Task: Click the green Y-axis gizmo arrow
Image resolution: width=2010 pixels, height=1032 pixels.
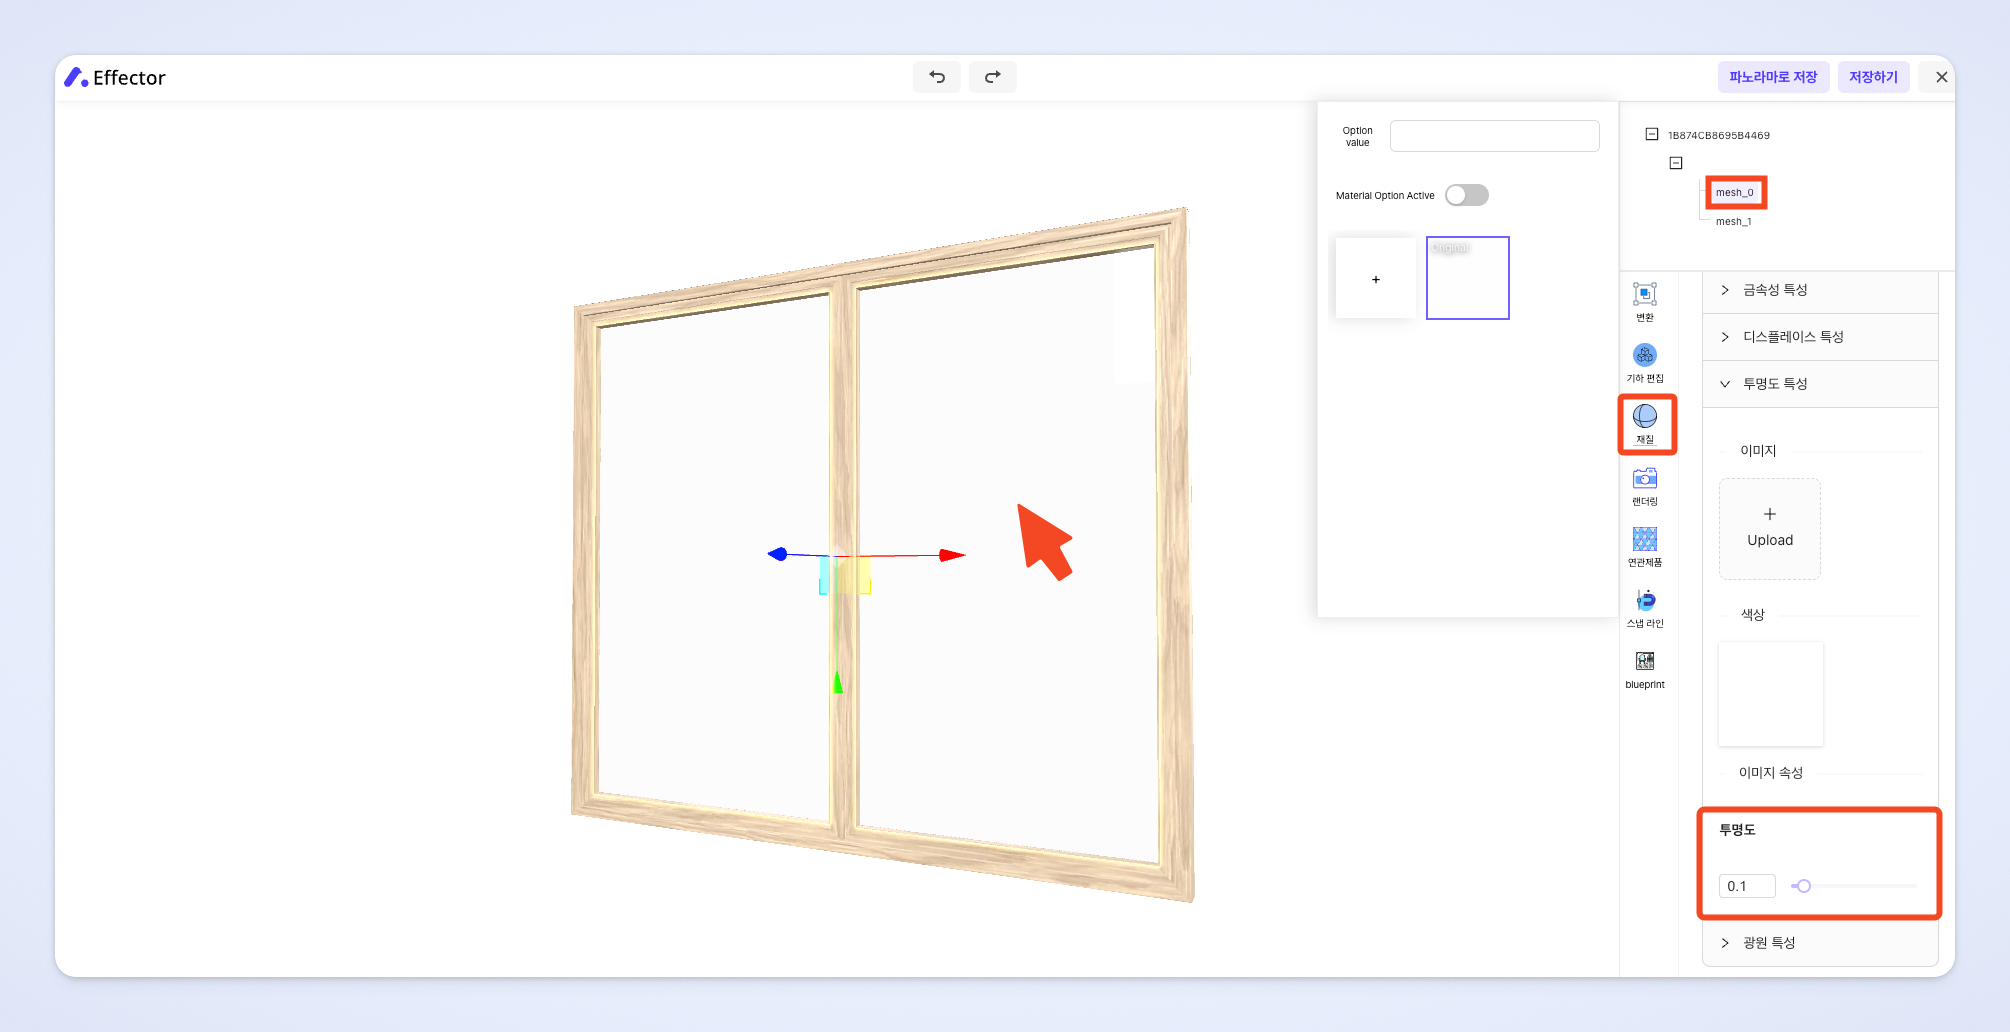Action: 837,682
